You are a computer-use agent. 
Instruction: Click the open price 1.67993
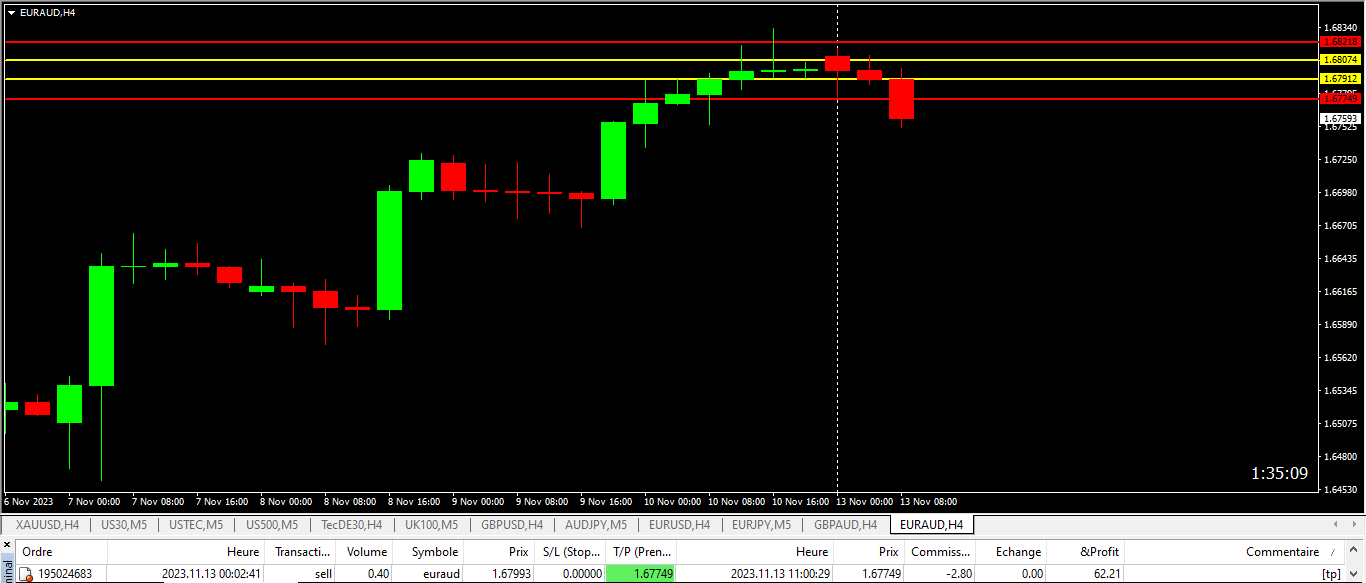pos(510,574)
